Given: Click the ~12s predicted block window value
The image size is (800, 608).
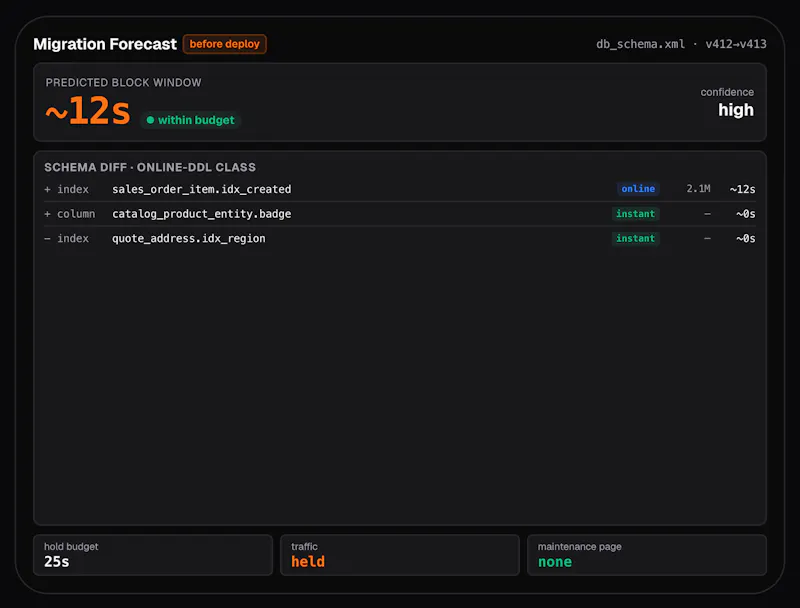Looking at the screenshot, I should [x=88, y=111].
